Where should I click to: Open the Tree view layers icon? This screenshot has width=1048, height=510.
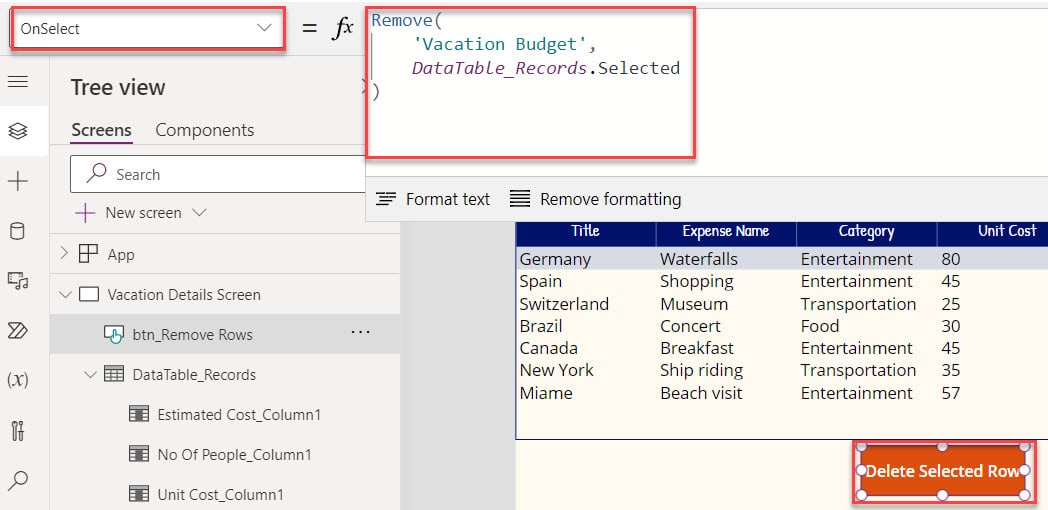17,130
